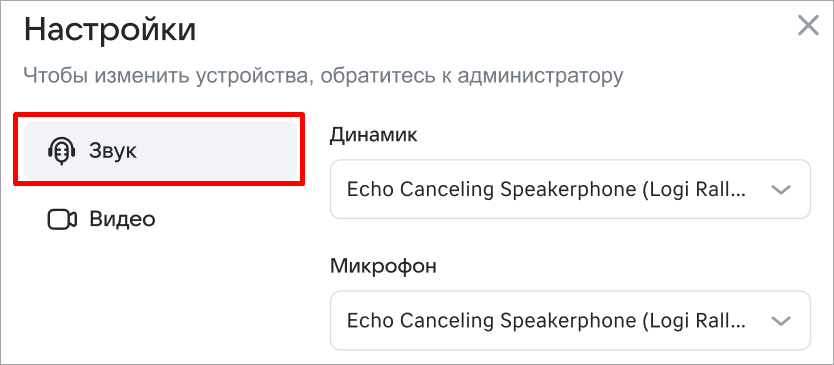The image size is (834, 365).
Task: Open the Микрофон device dropdown
Action: 570,320
